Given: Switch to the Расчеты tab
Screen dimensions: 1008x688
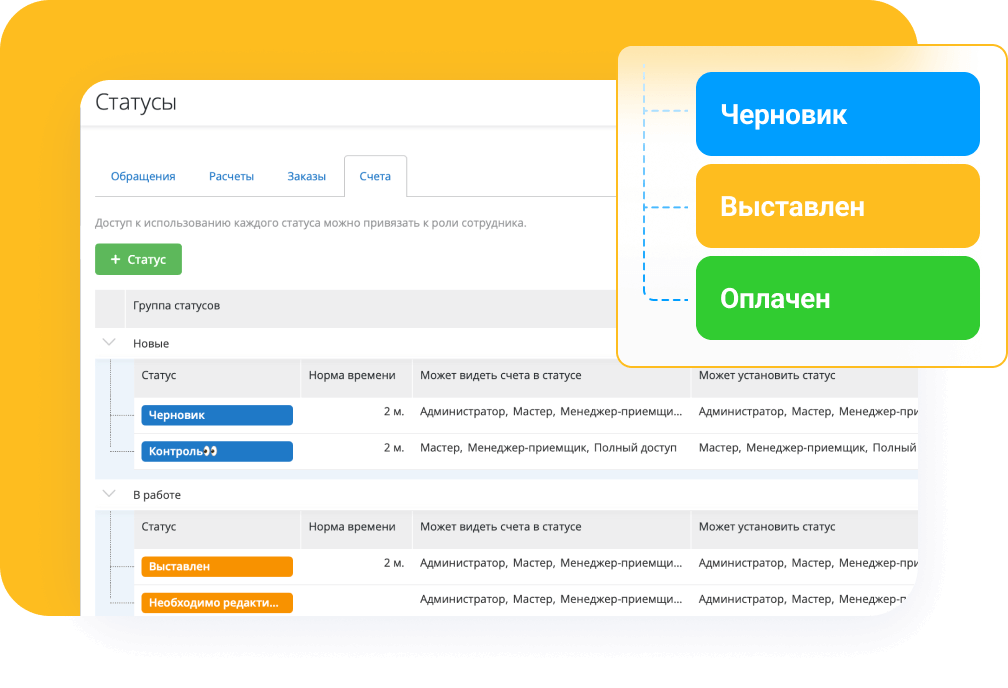Looking at the screenshot, I should click(x=231, y=175).
